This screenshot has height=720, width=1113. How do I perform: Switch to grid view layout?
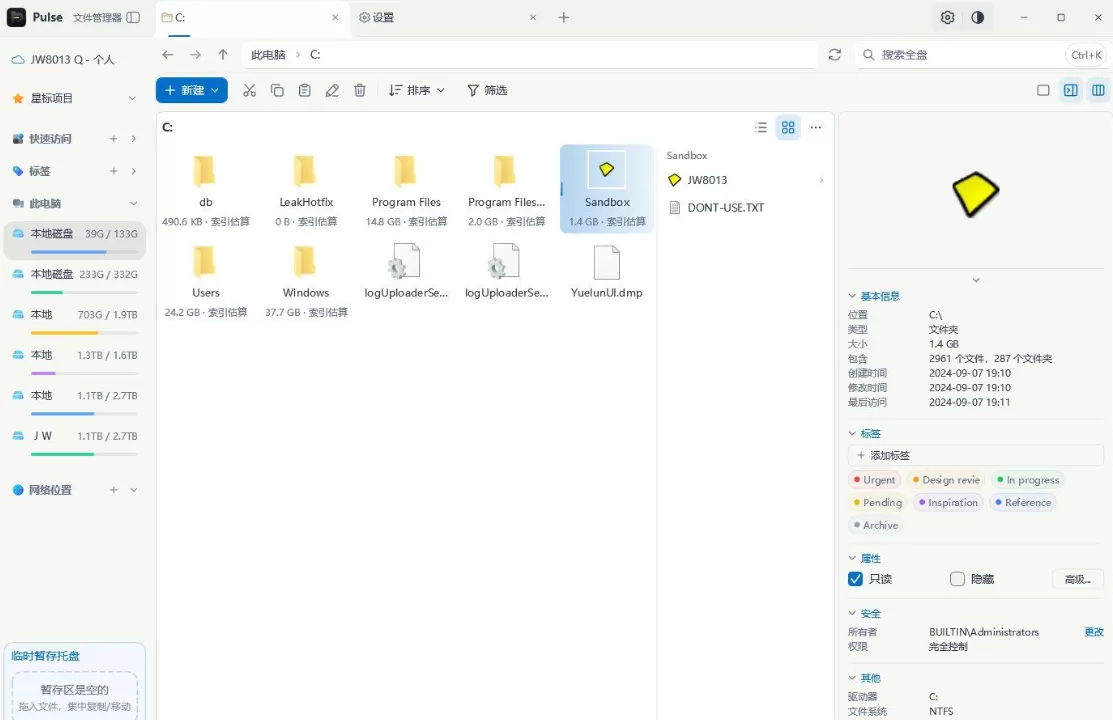(788, 127)
